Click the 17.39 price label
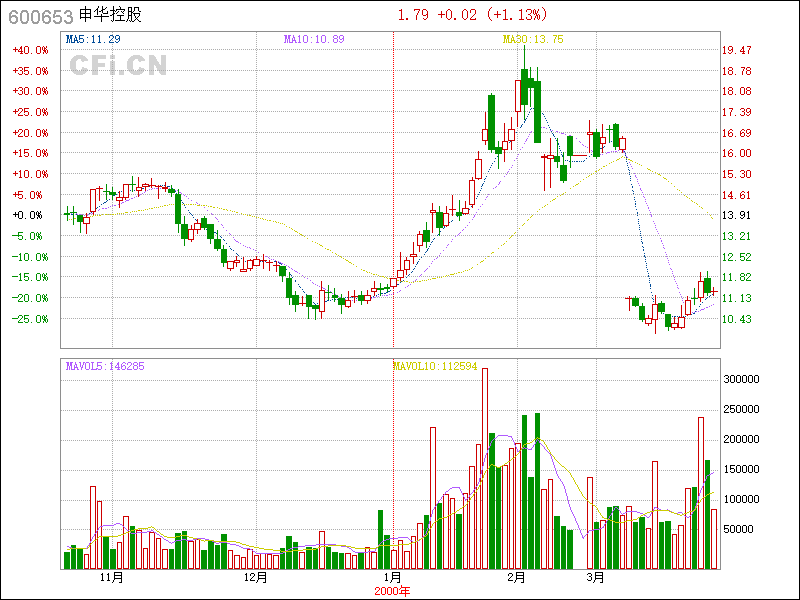This screenshot has width=800, height=600. (737, 112)
